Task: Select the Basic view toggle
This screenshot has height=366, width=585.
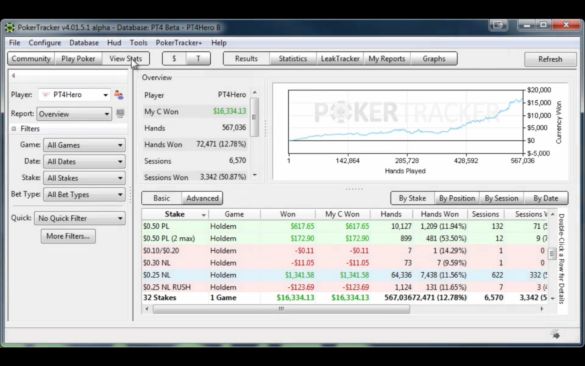Action: tap(162, 198)
